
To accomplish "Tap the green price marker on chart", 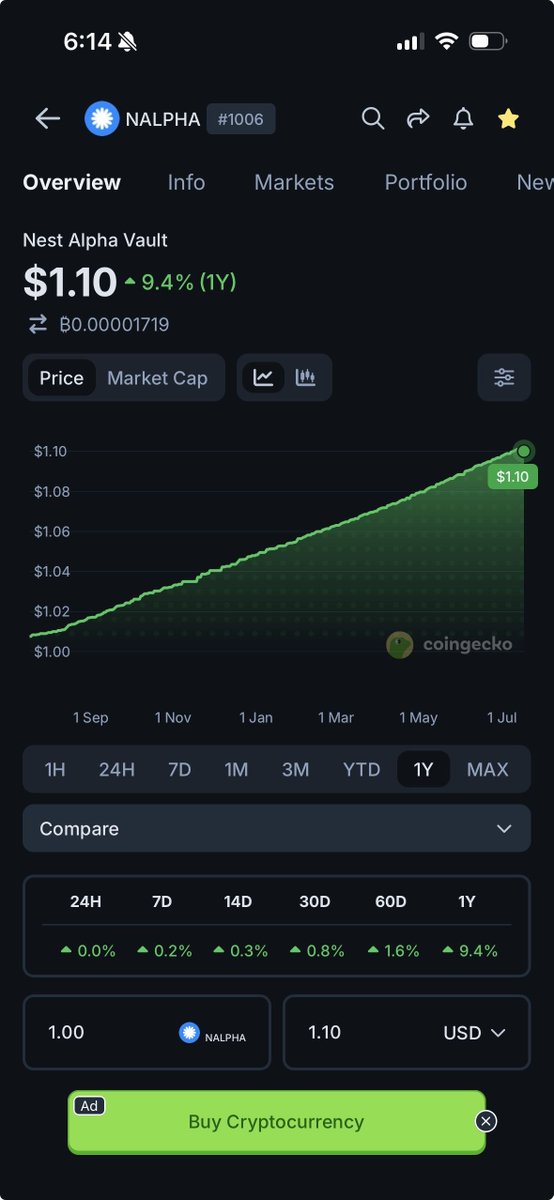I will 523,451.
